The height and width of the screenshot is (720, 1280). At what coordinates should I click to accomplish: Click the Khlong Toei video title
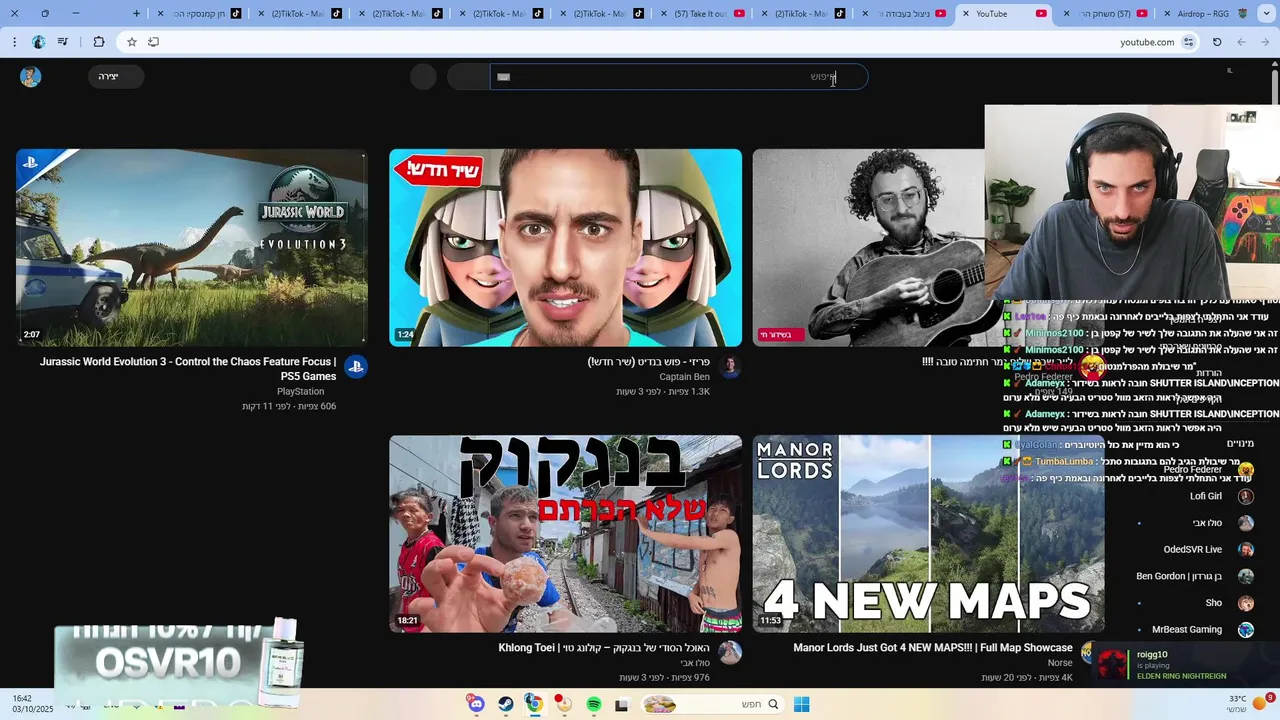click(x=604, y=648)
